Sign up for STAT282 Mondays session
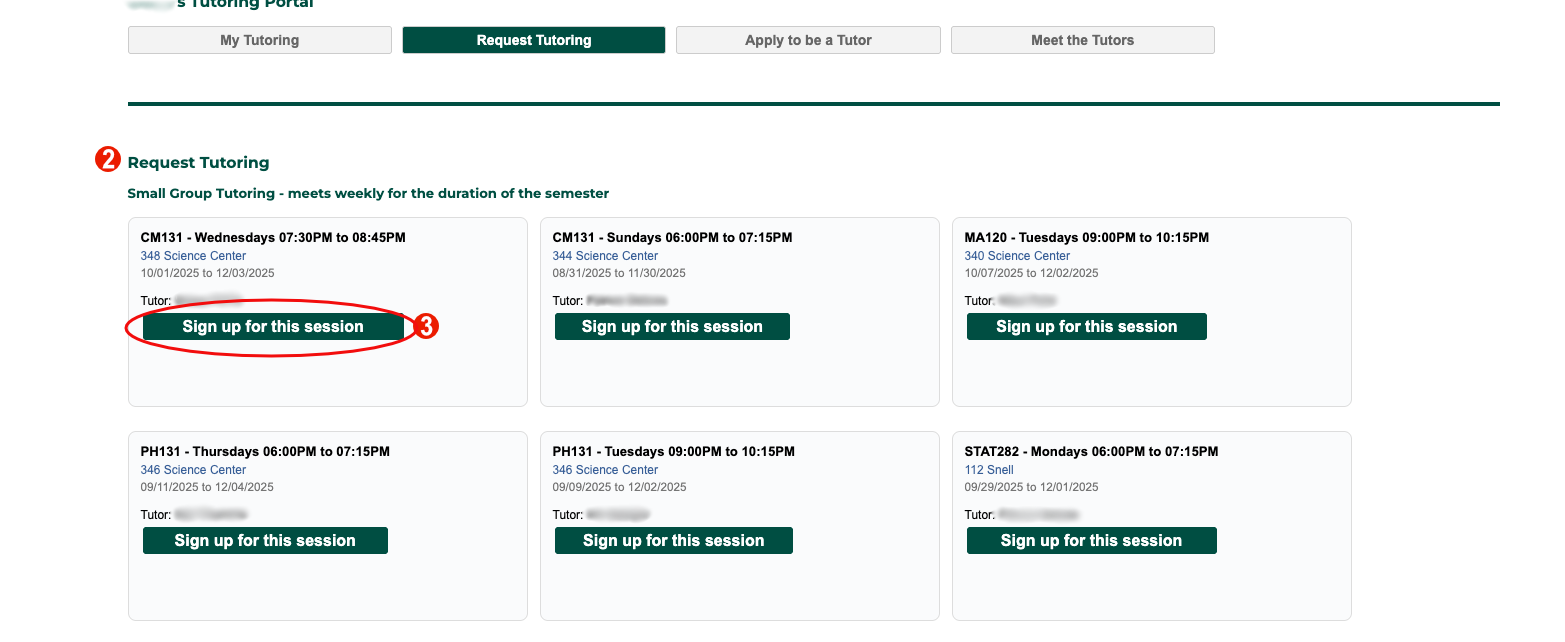The image size is (1565, 642). click(1091, 540)
